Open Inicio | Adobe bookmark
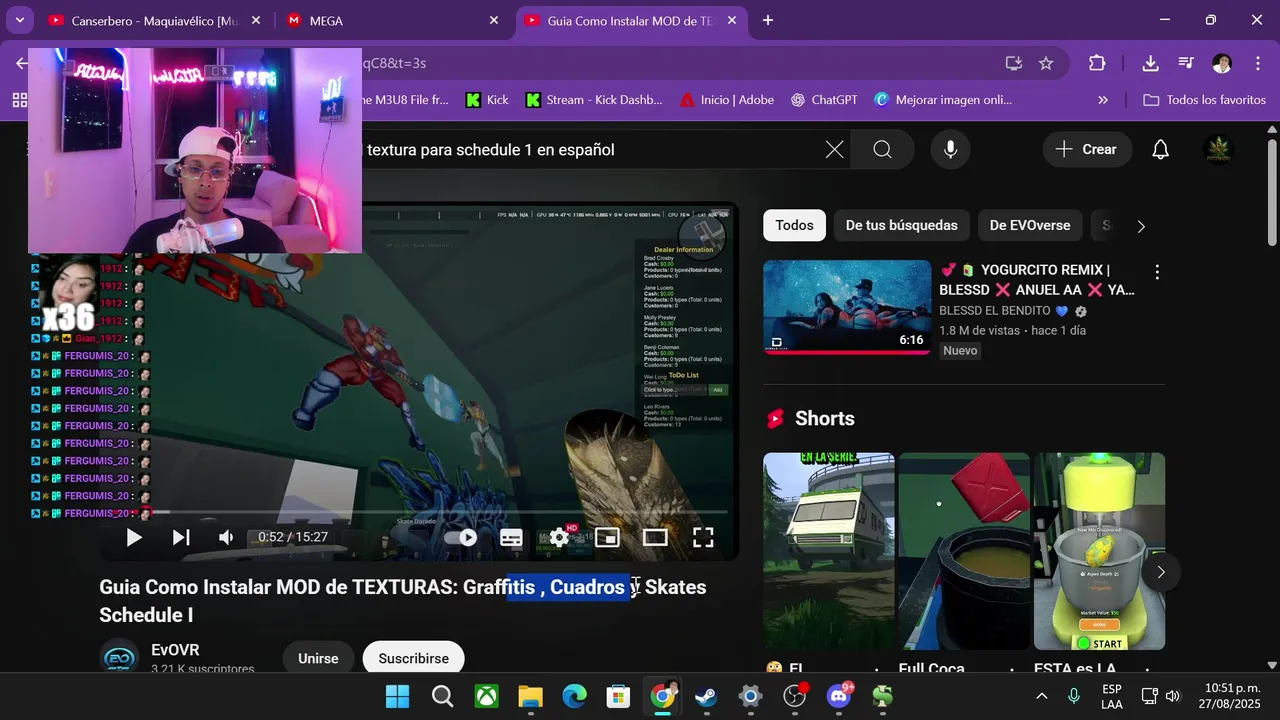This screenshot has width=1280, height=720. [x=727, y=100]
